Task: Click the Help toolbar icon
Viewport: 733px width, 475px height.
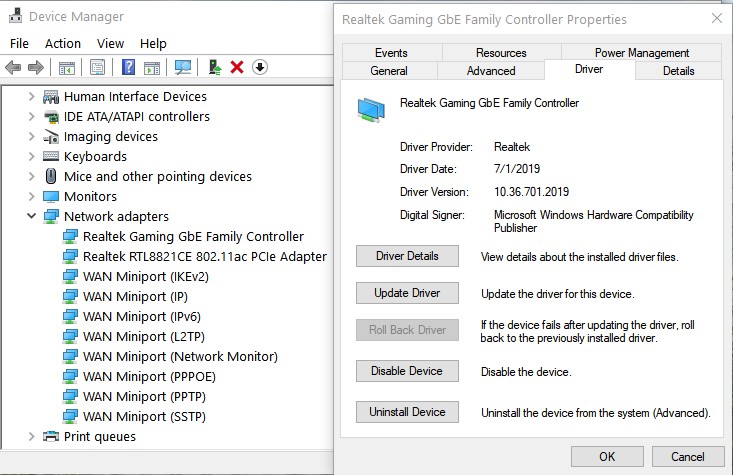Action: point(128,67)
